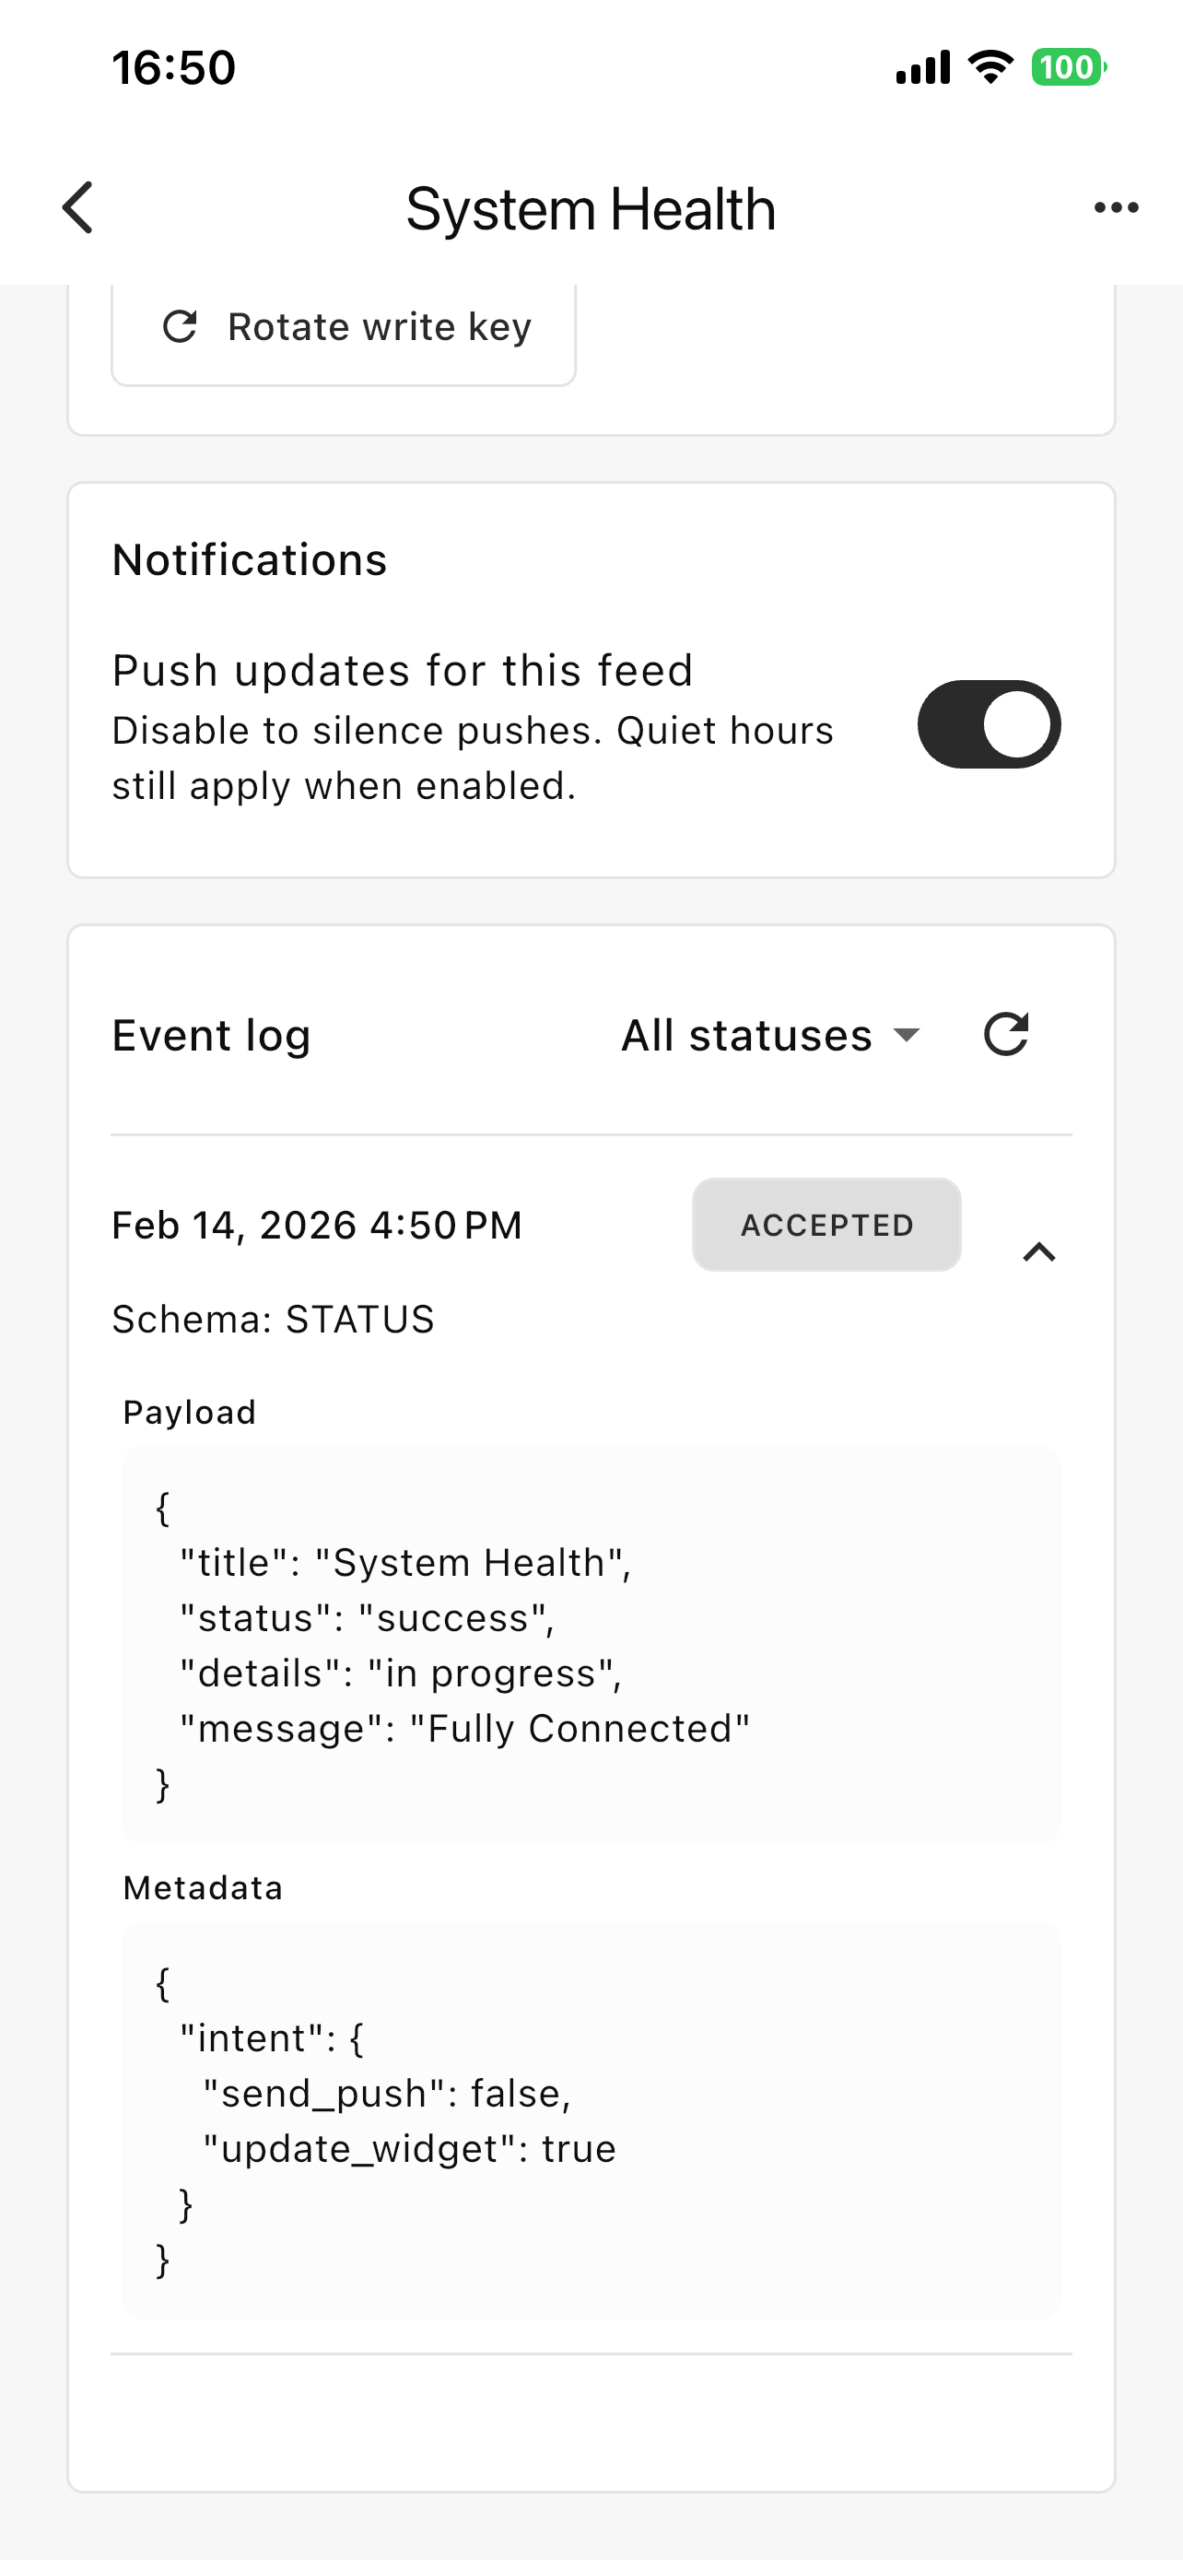Click the arrow next to All statuses
The image size is (1183, 2560).
click(x=906, y=1035)
